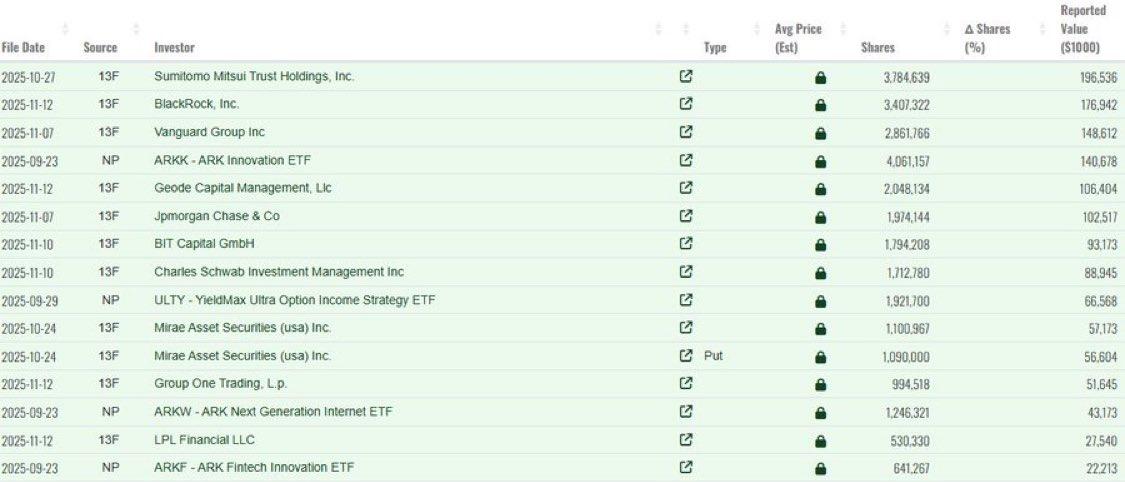
Task: Click lock icon in Sumitomo Mitsui row
Action: pyautogui.click(x=820, y=77)
